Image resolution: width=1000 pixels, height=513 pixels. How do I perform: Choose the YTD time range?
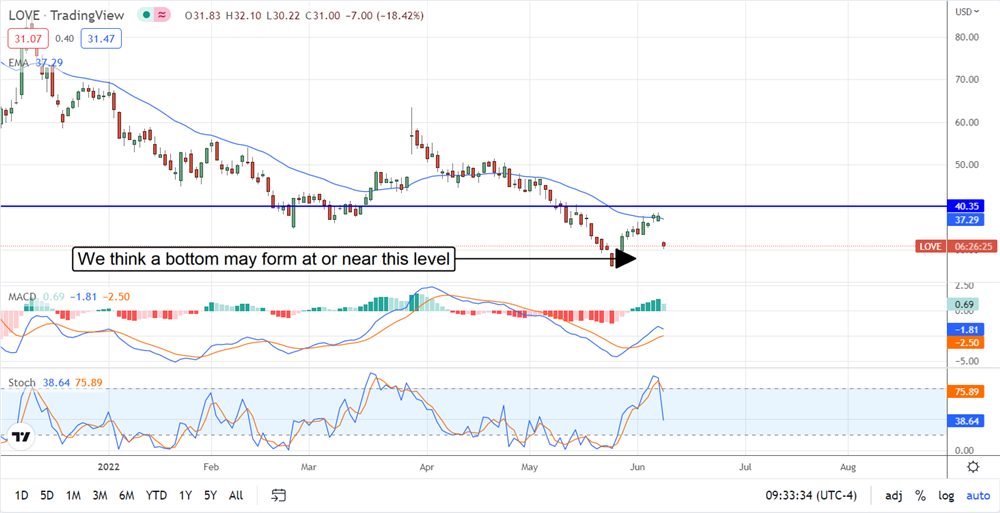tap(156, 495)
